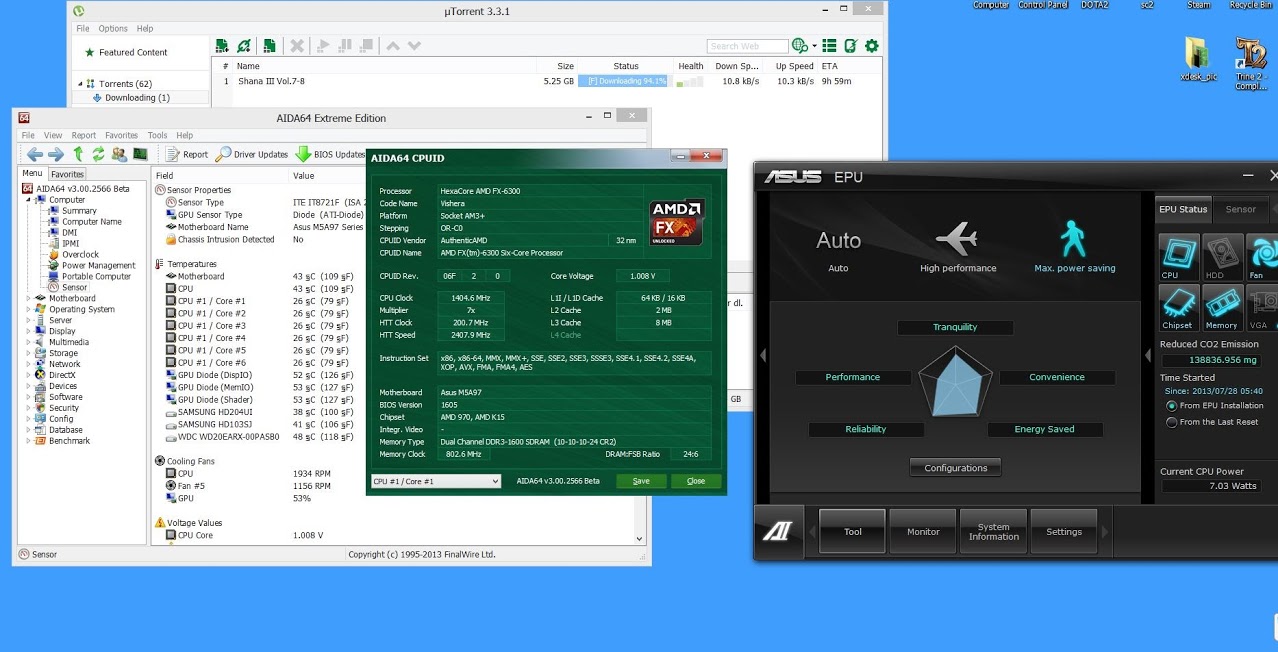Viewport: 1278px width, 652px height.
Task: Move torrent down the queue in µTorrent
Action: [414, 46]
